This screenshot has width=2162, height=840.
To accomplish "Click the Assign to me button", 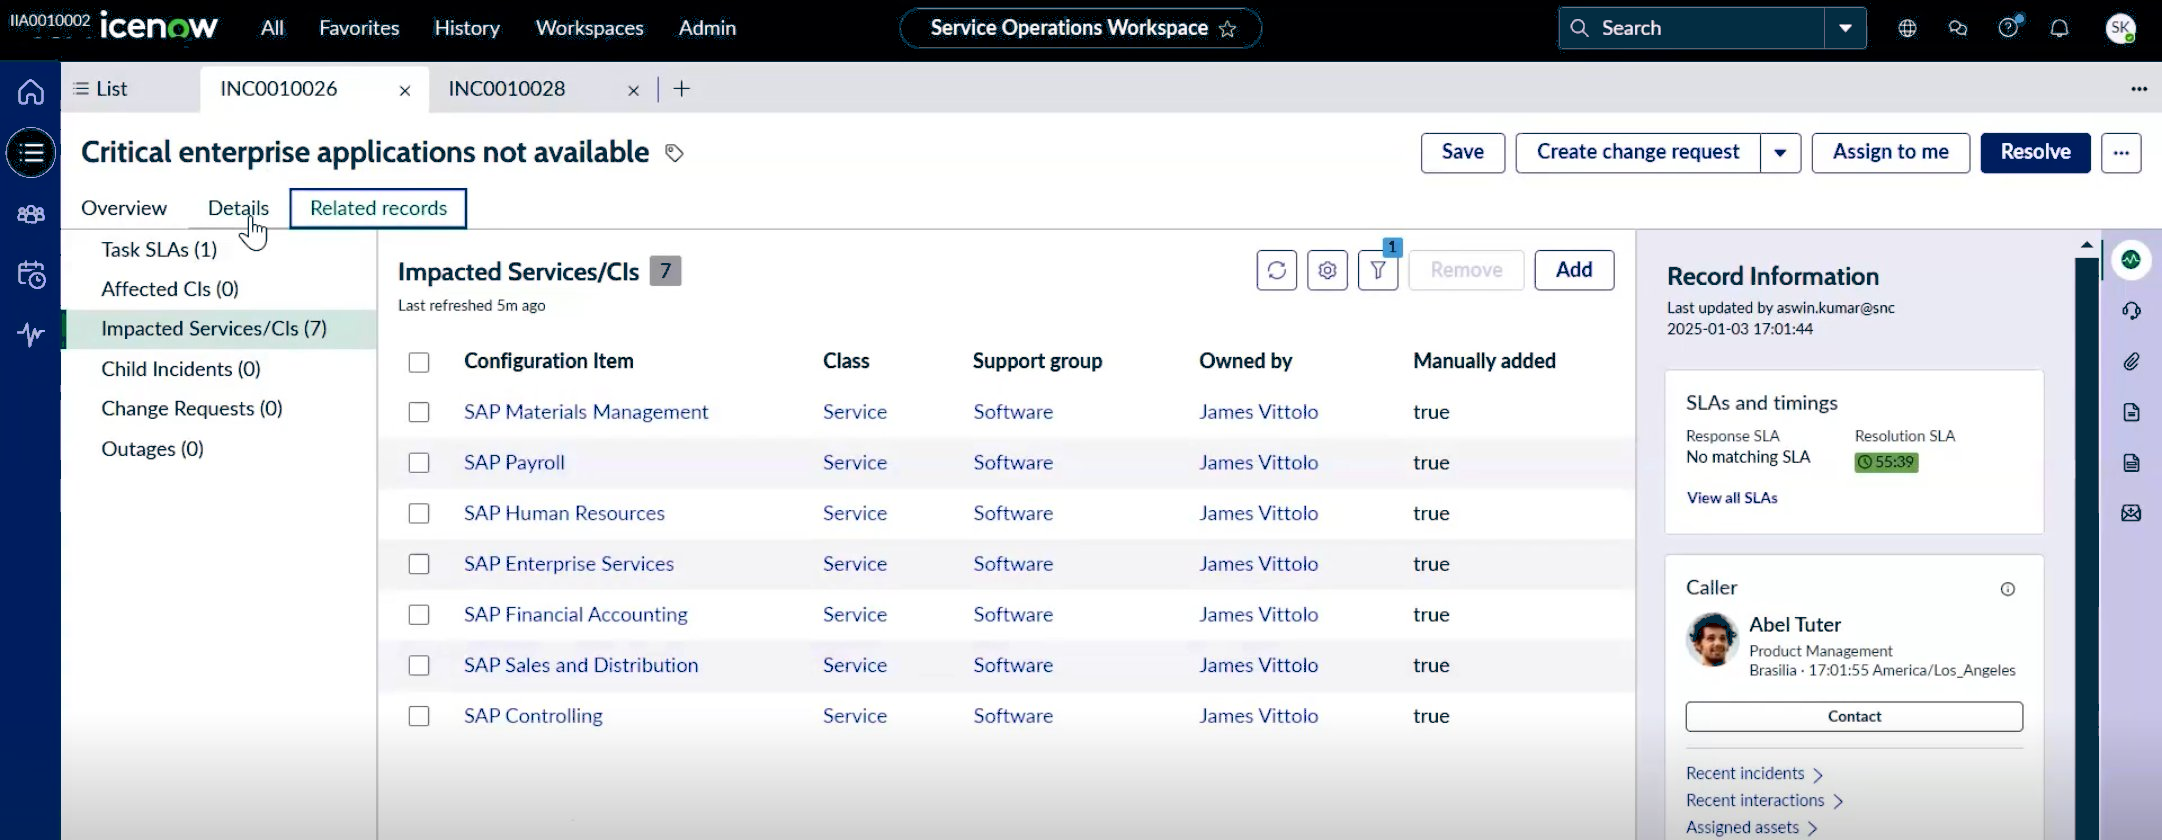I will coord(1891,153).
